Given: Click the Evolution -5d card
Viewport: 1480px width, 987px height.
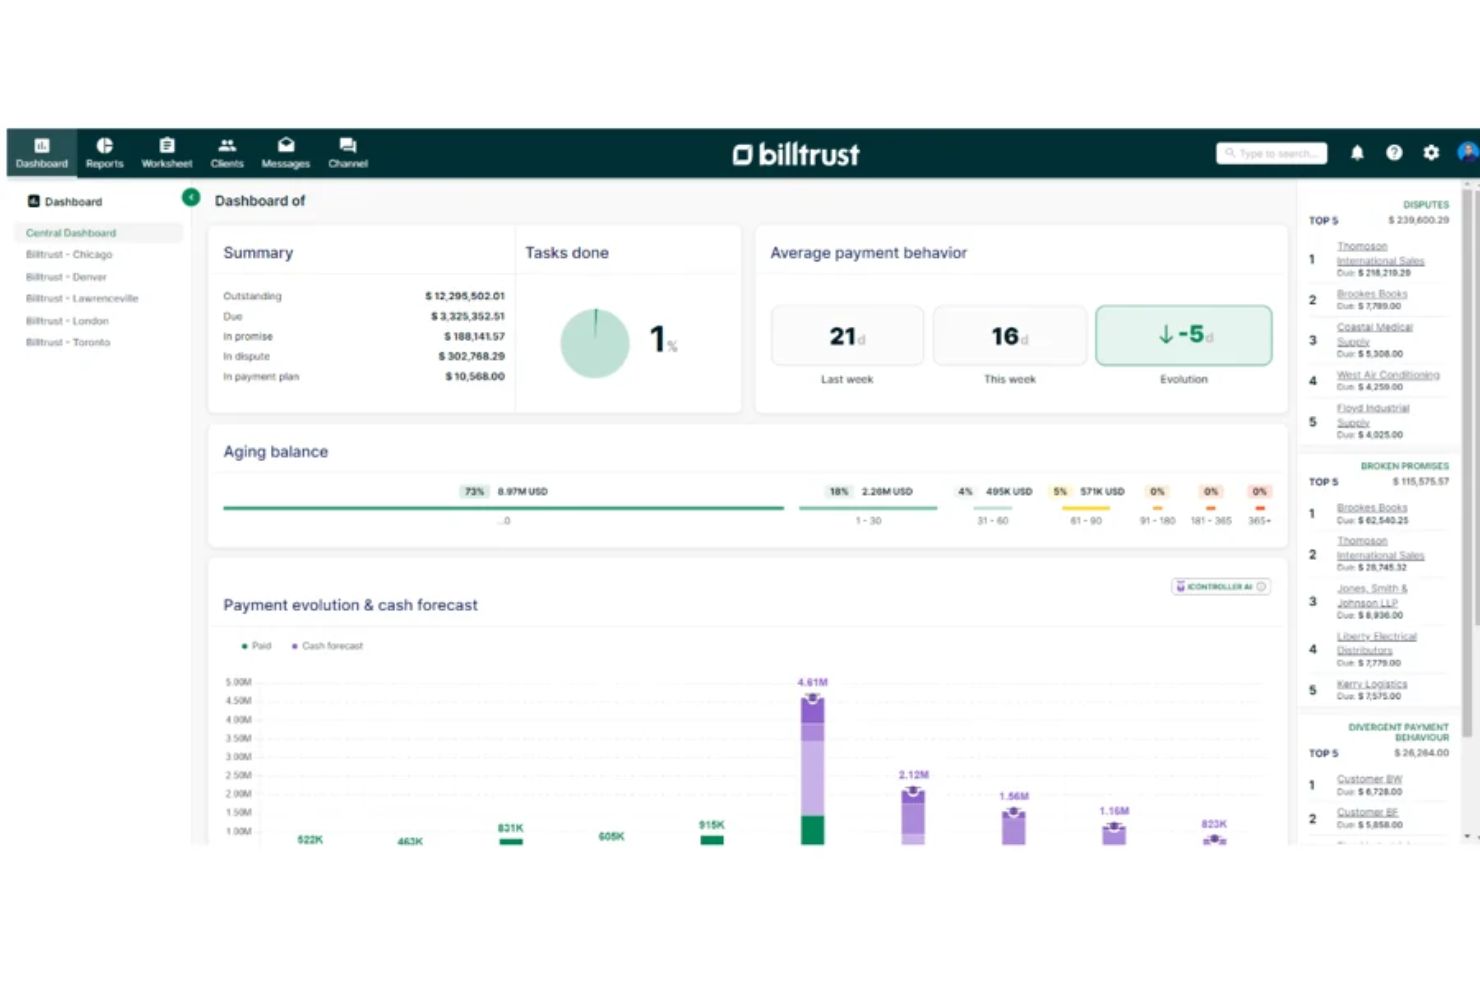Looking at the screenshot, I should 1184,335.
